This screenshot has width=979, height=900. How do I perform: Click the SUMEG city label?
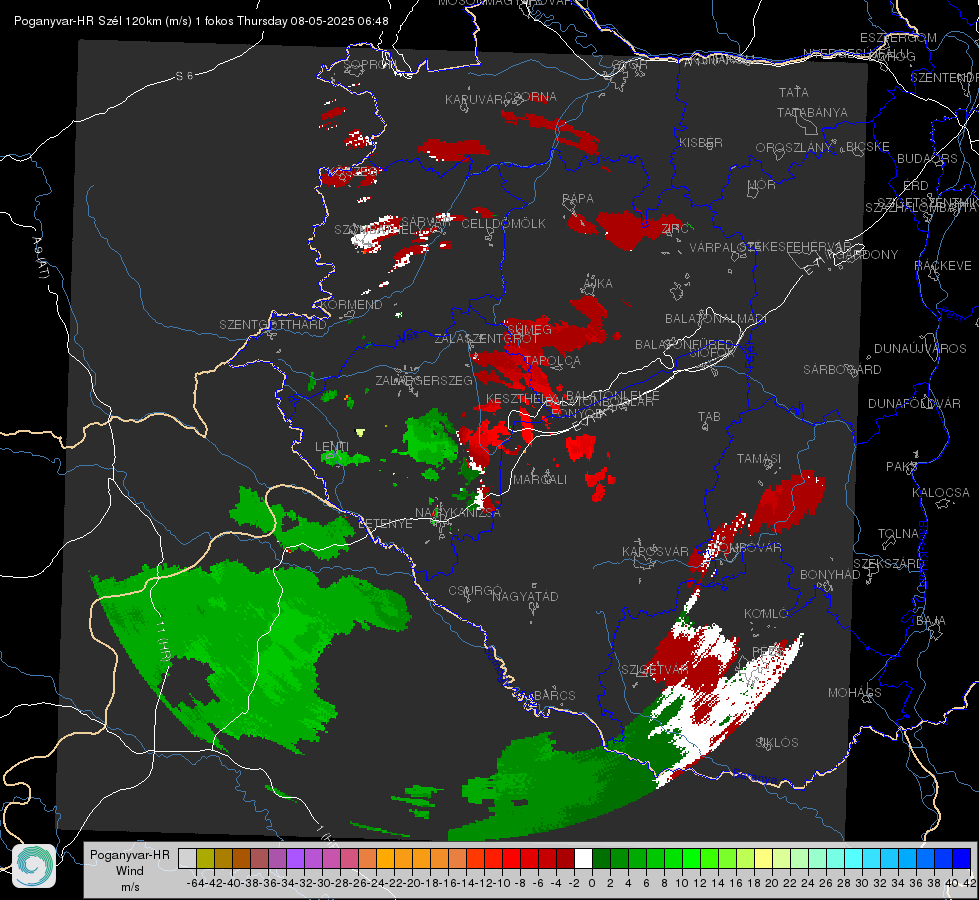529,330
